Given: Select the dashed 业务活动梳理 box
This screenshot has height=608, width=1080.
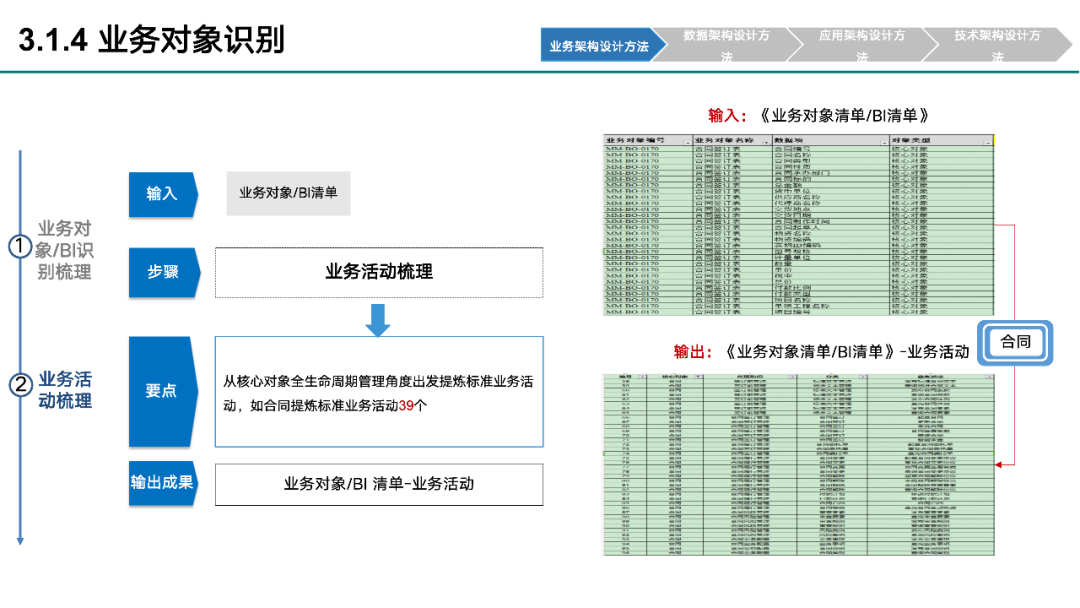Looking at the screenshot, I should 379,272.
